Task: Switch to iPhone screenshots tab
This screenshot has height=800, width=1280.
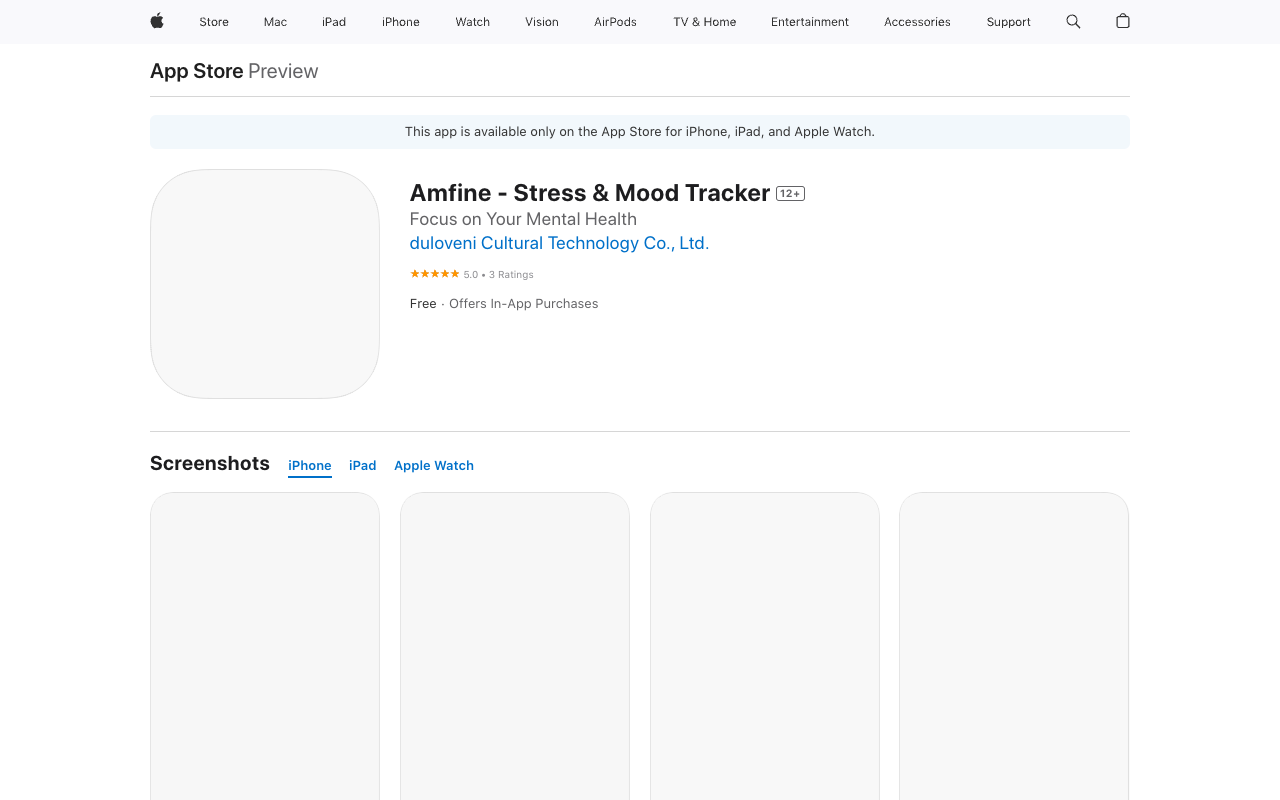Action: click(310, 466)
